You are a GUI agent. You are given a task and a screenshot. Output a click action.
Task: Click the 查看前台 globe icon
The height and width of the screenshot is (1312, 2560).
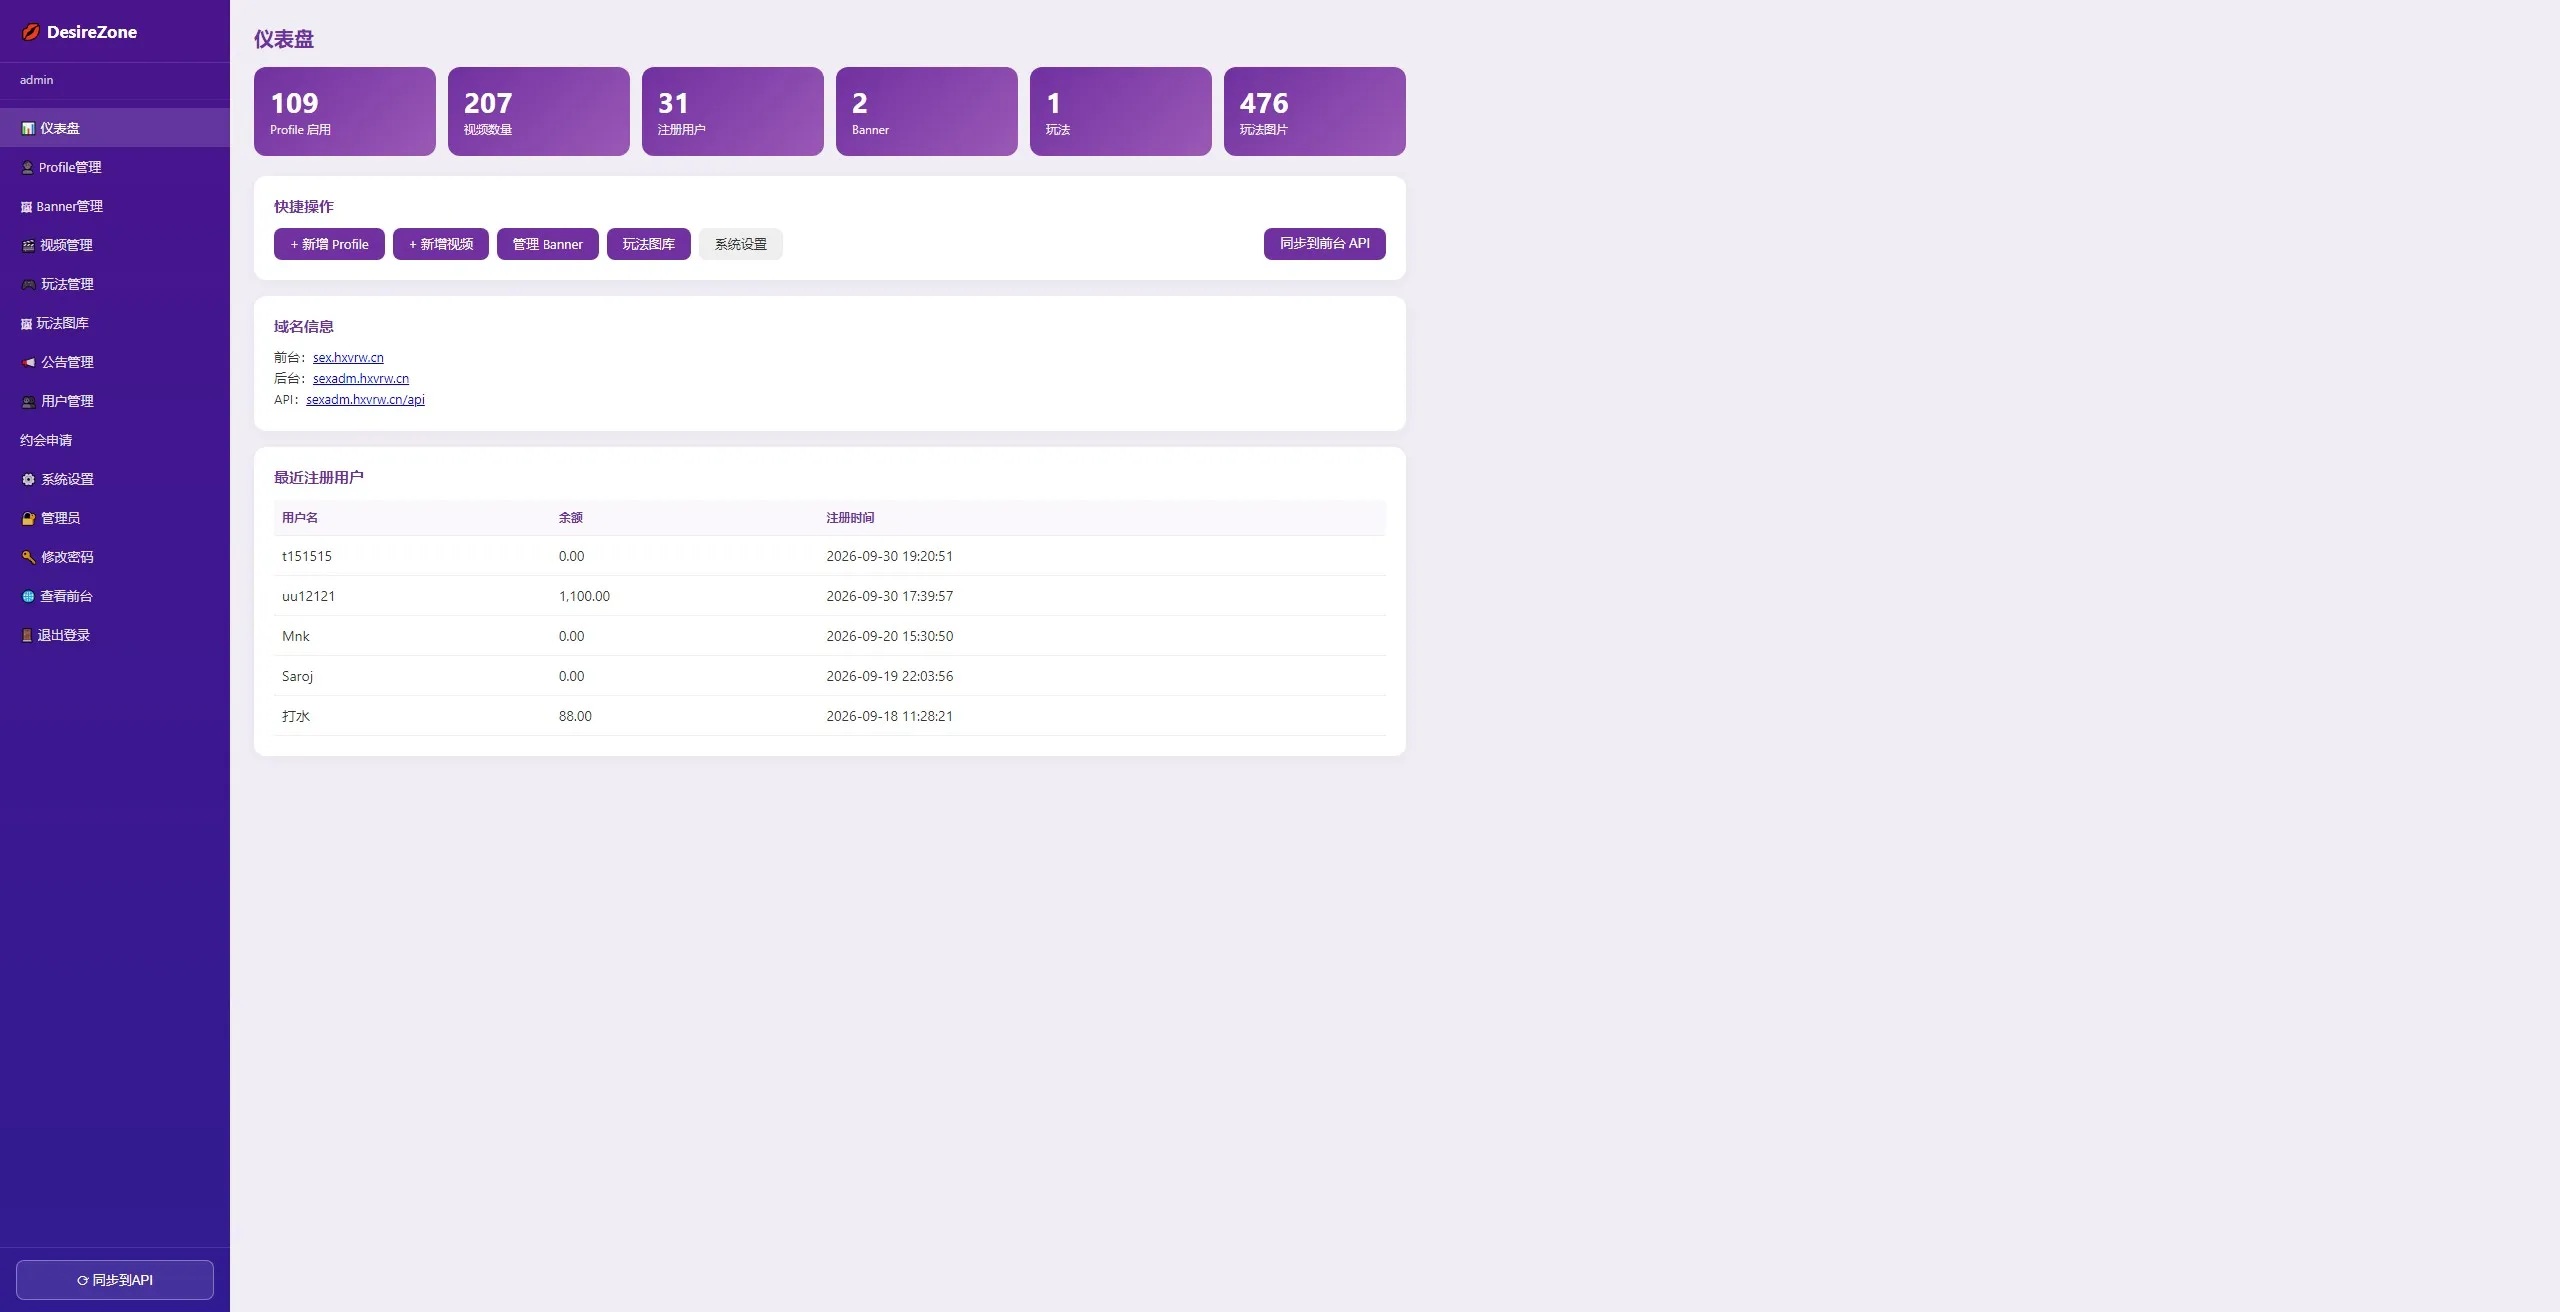coord(28,596)
